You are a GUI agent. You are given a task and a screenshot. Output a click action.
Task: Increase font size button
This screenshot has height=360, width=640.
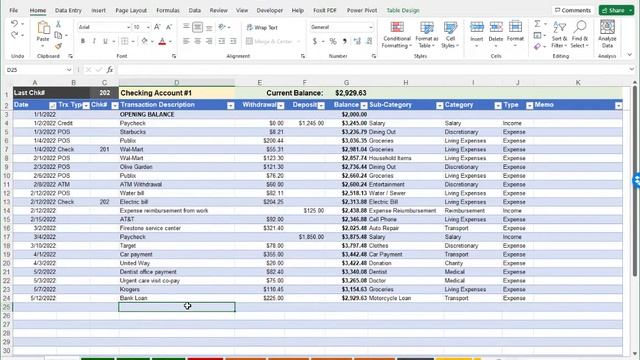pos(157,27)
